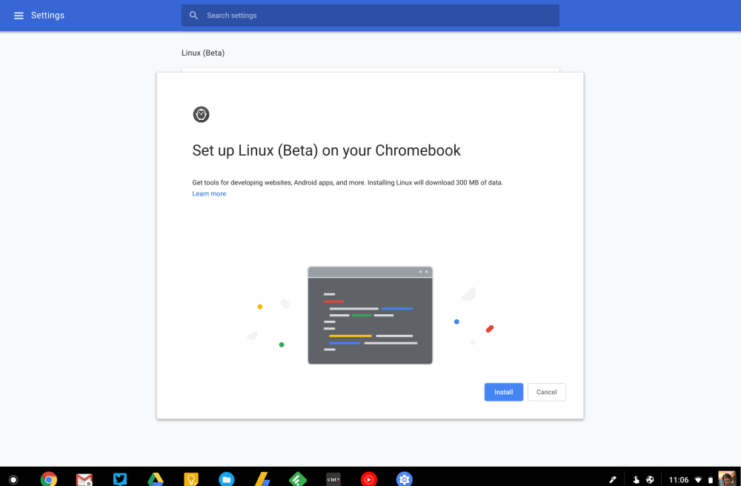Screen dimensions: 741x486
Task: Open the Settings hamburger menu
Action: tap(18, 16)
